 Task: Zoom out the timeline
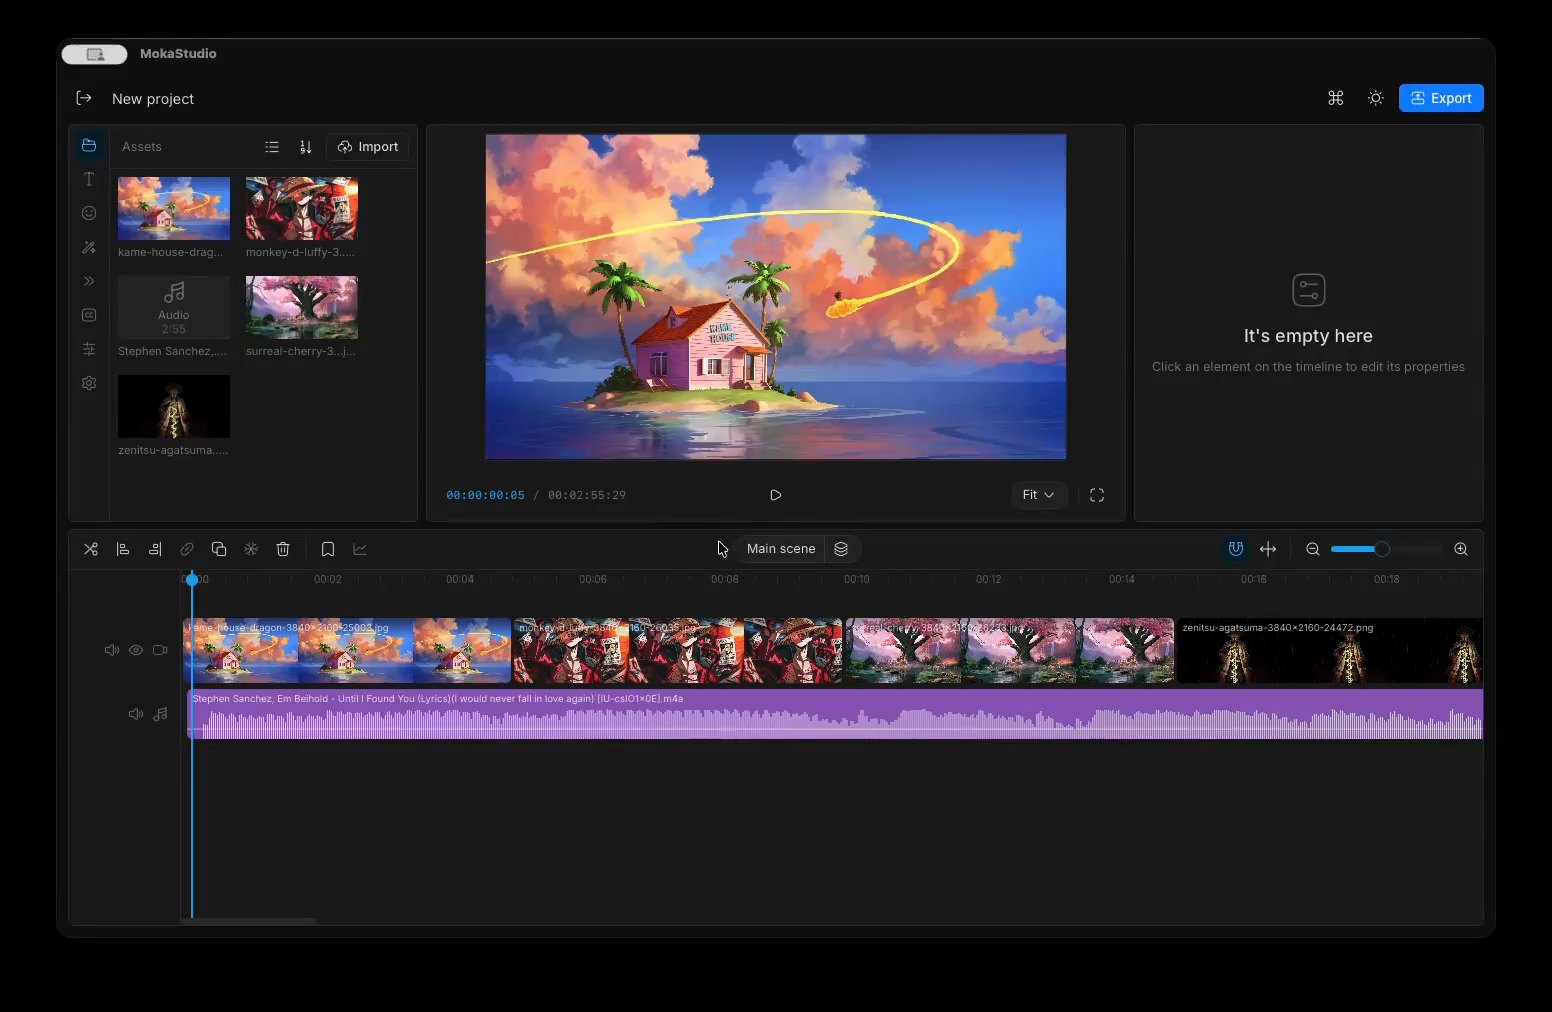1313,549
